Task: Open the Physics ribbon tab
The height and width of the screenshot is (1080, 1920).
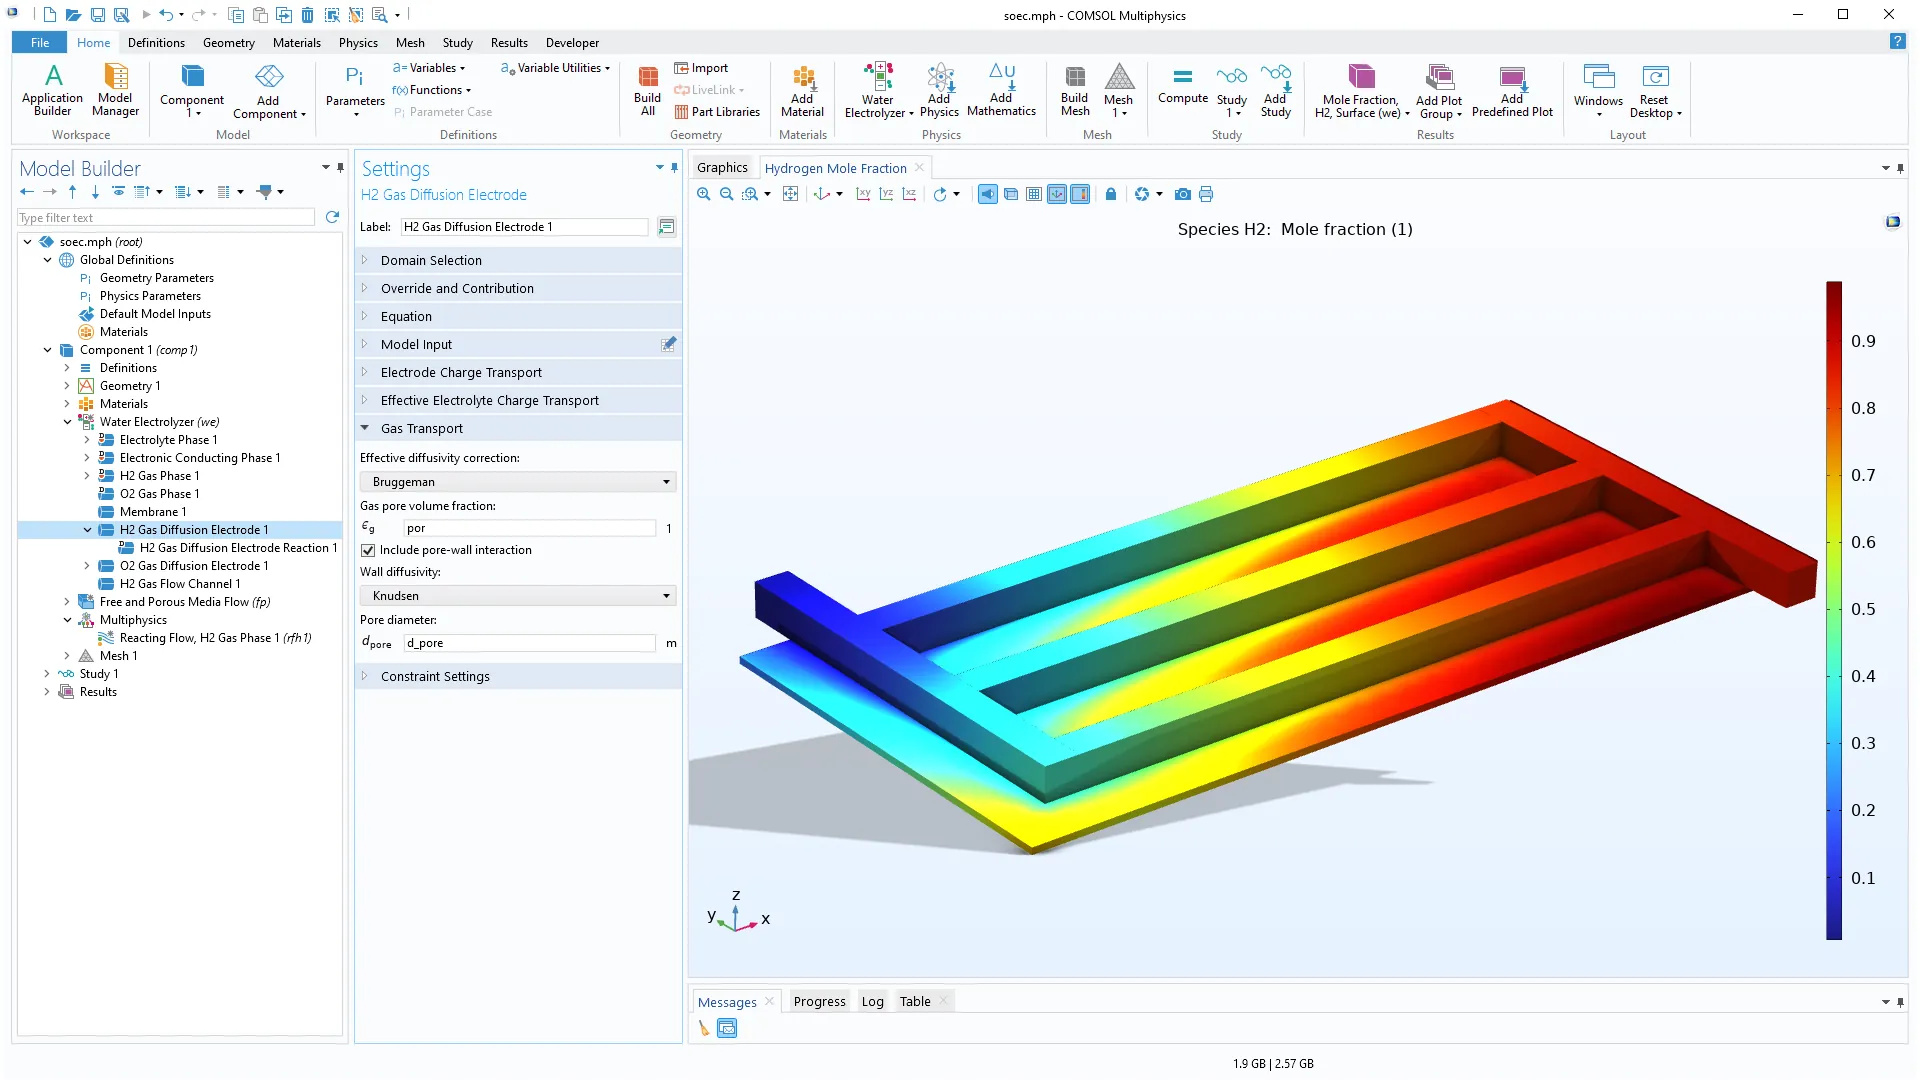Action: click(x=357, y=43)
